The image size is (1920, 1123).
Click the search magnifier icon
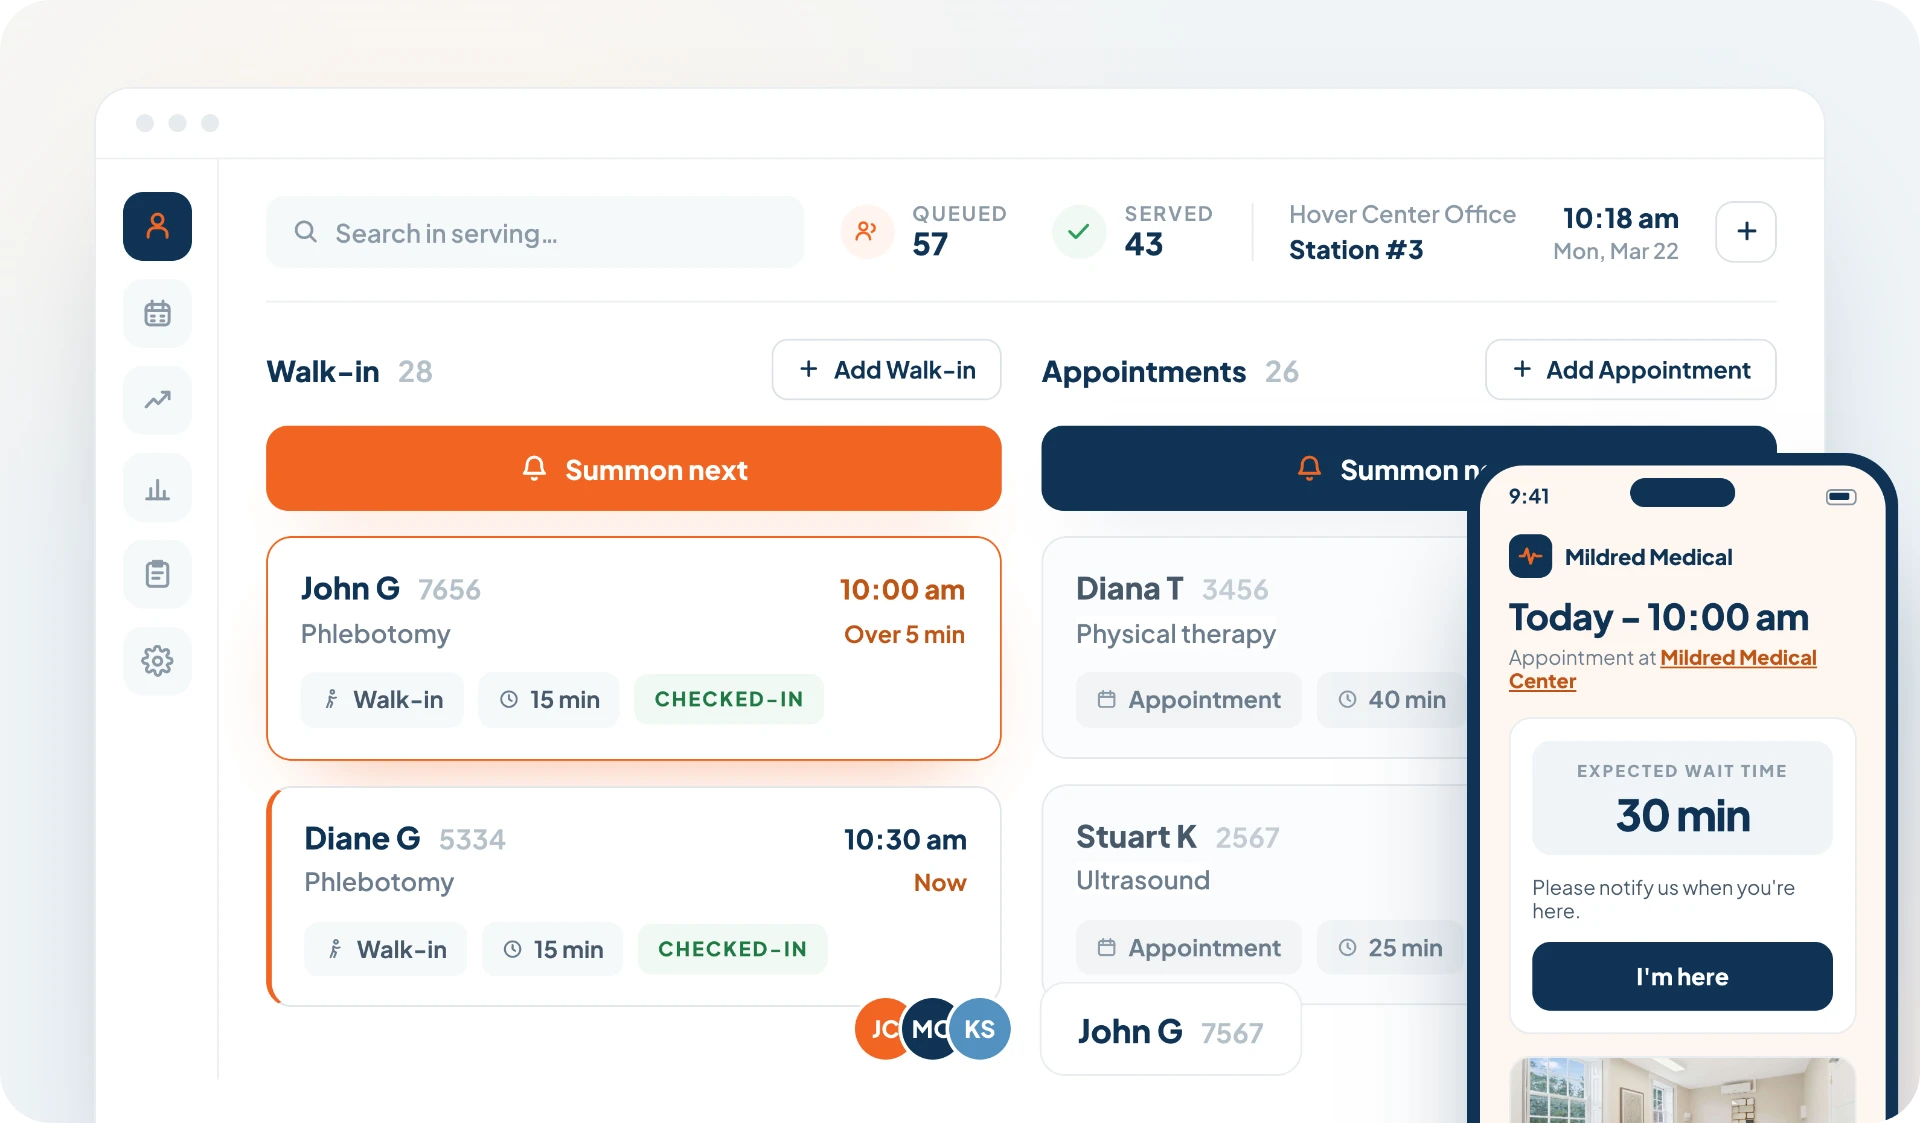306,232
